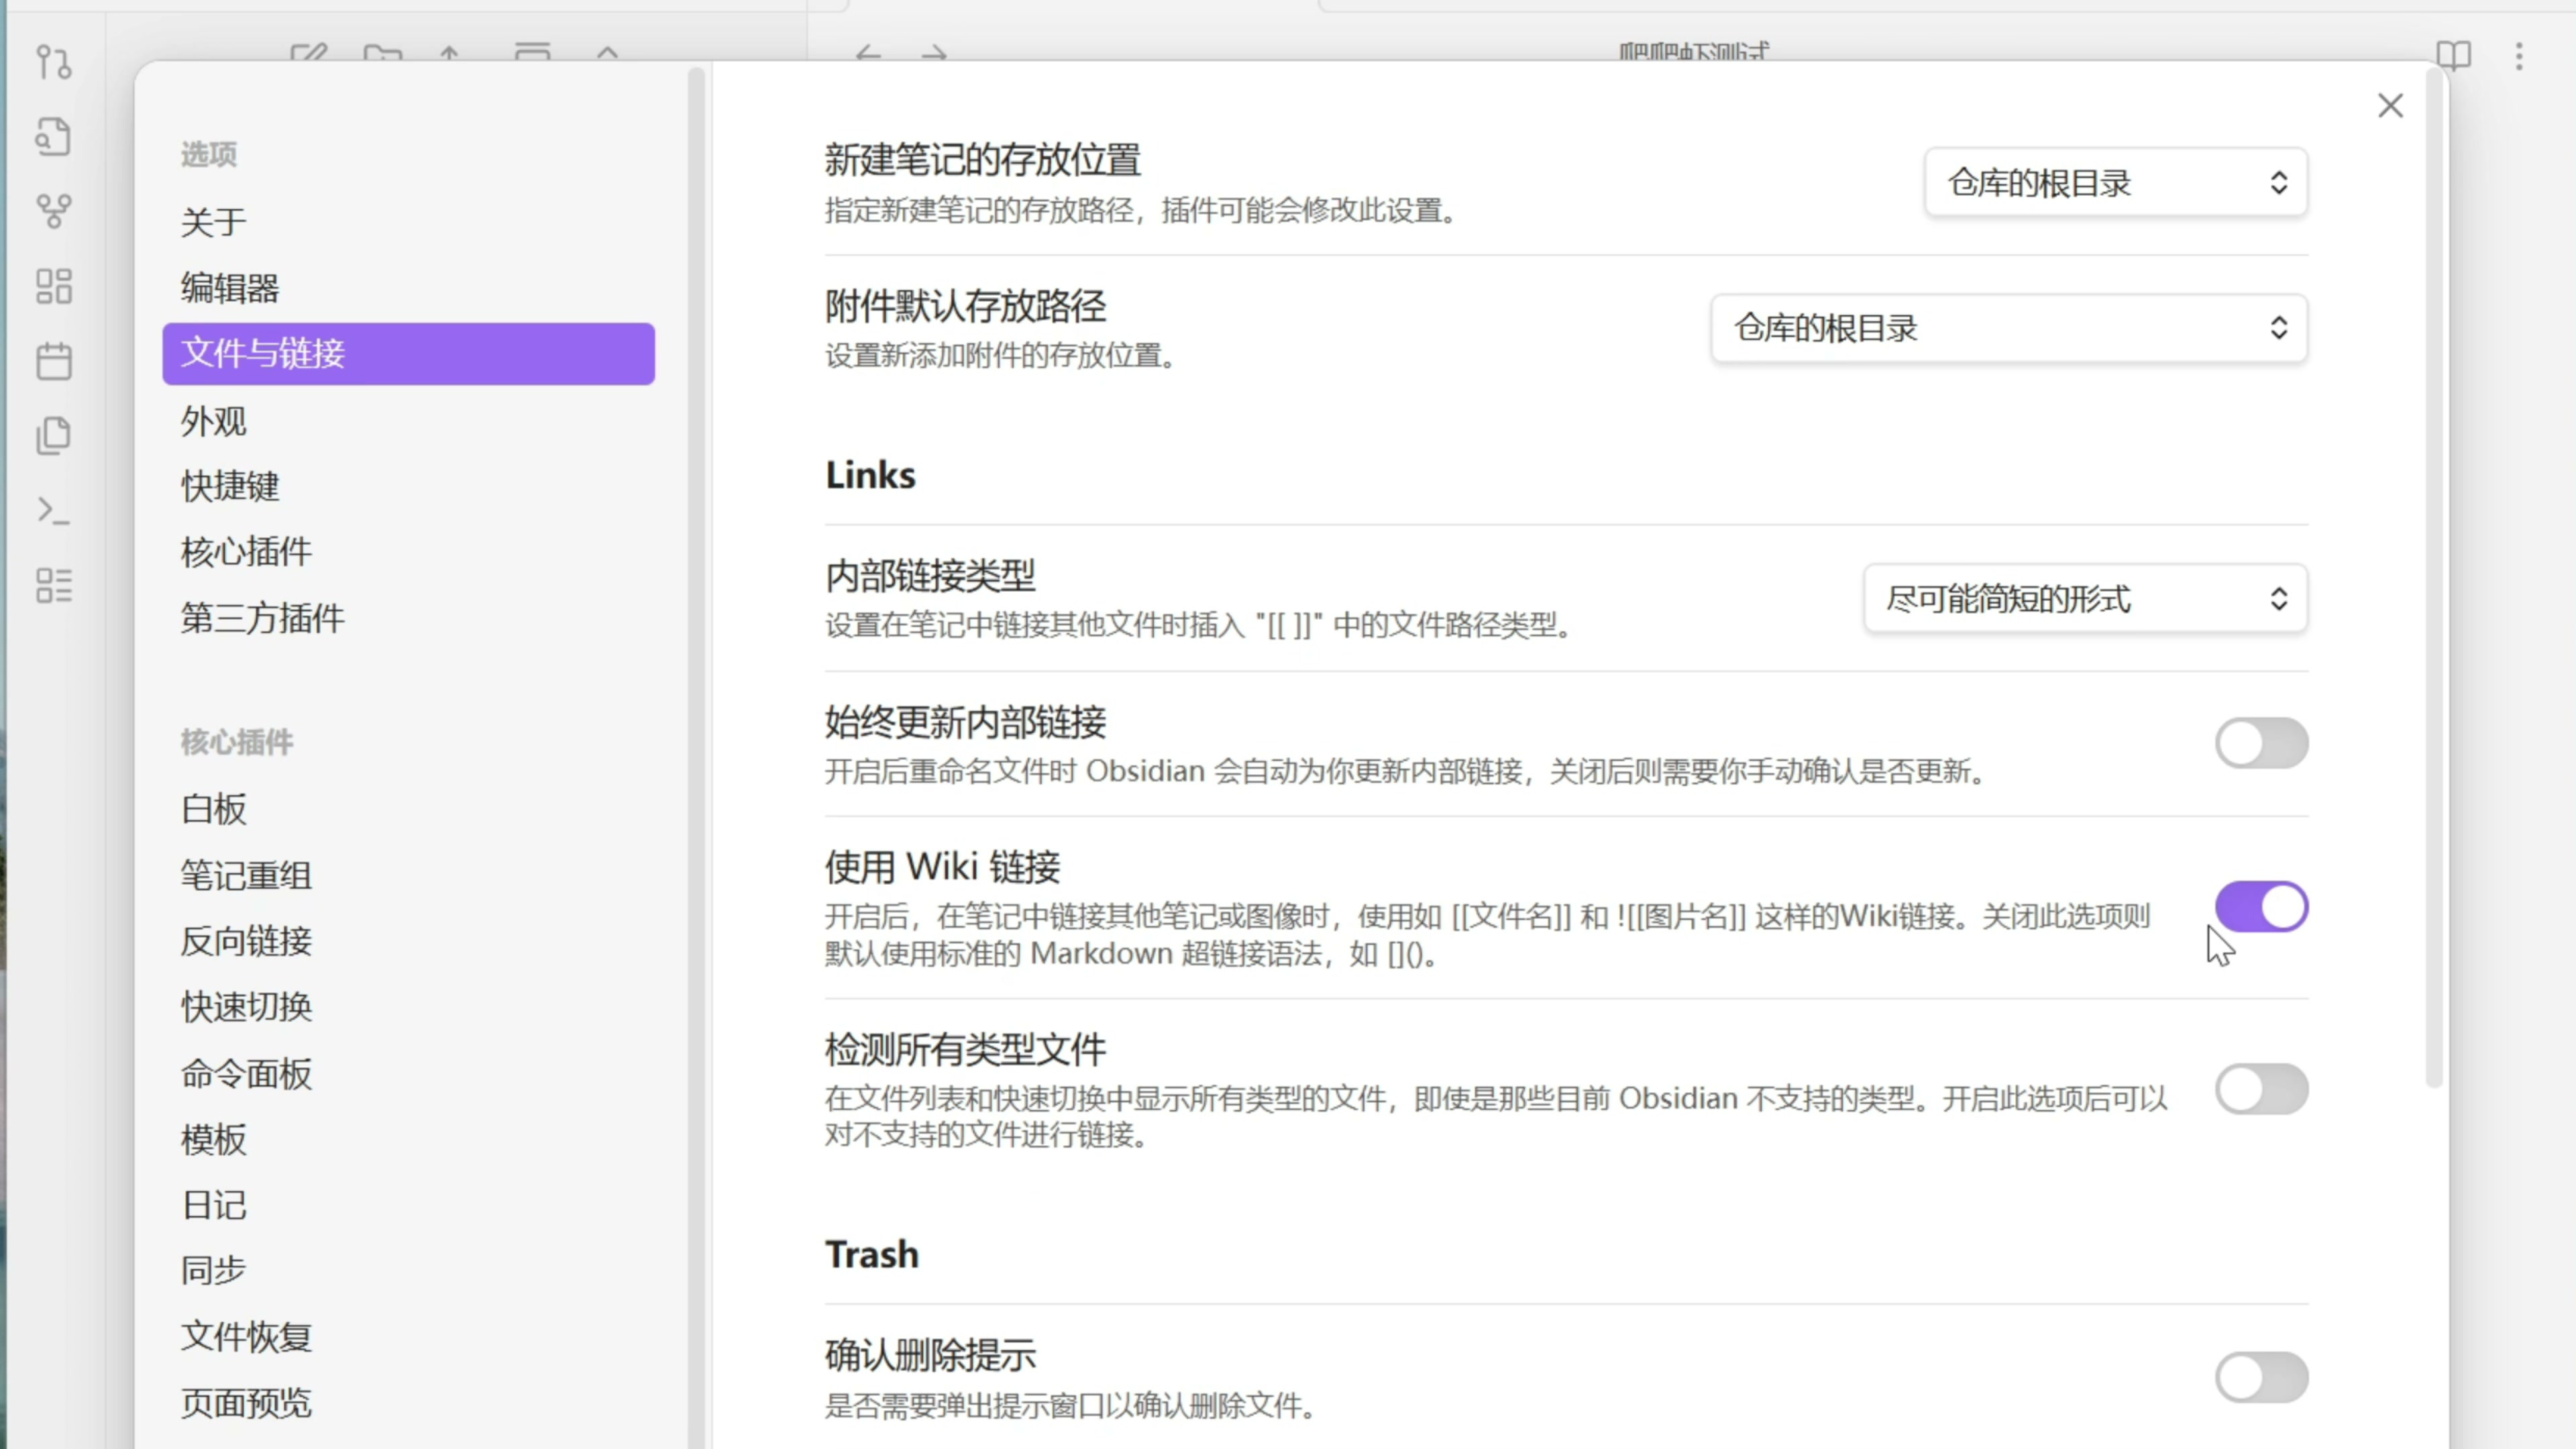Click reading view book icon
The height and width of the screenshot is (1449, 2576).
coord(2453,55)
